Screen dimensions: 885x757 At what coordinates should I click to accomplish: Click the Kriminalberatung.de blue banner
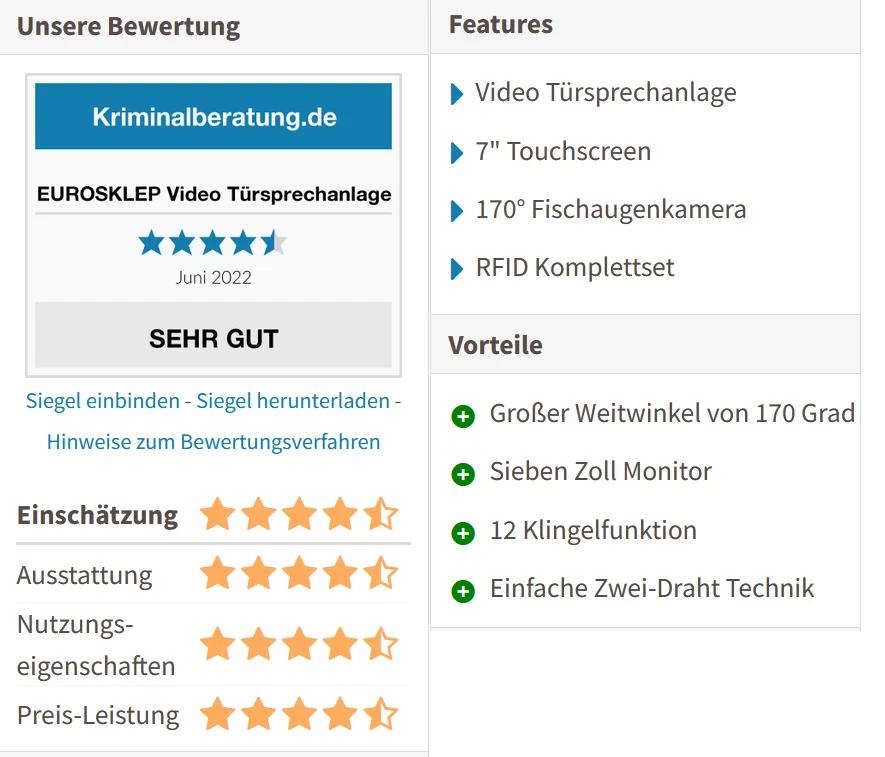point(213,117)
